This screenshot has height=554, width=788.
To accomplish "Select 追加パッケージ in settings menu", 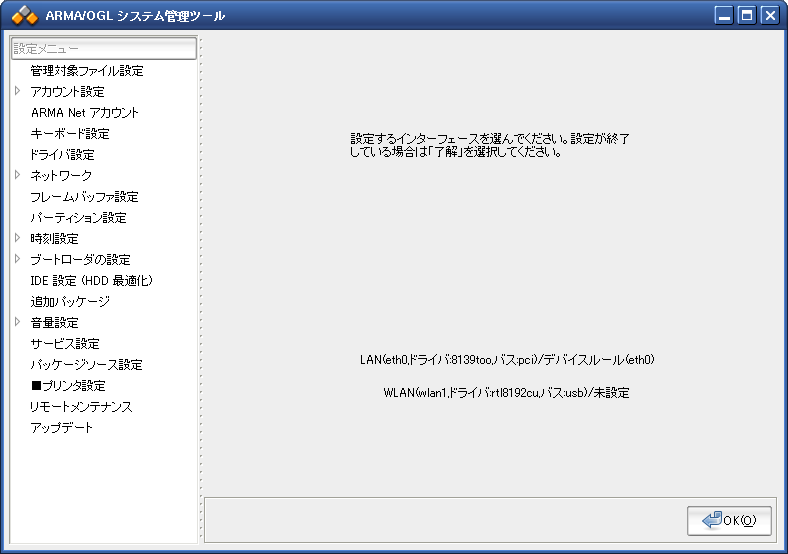I will point(69,302).
